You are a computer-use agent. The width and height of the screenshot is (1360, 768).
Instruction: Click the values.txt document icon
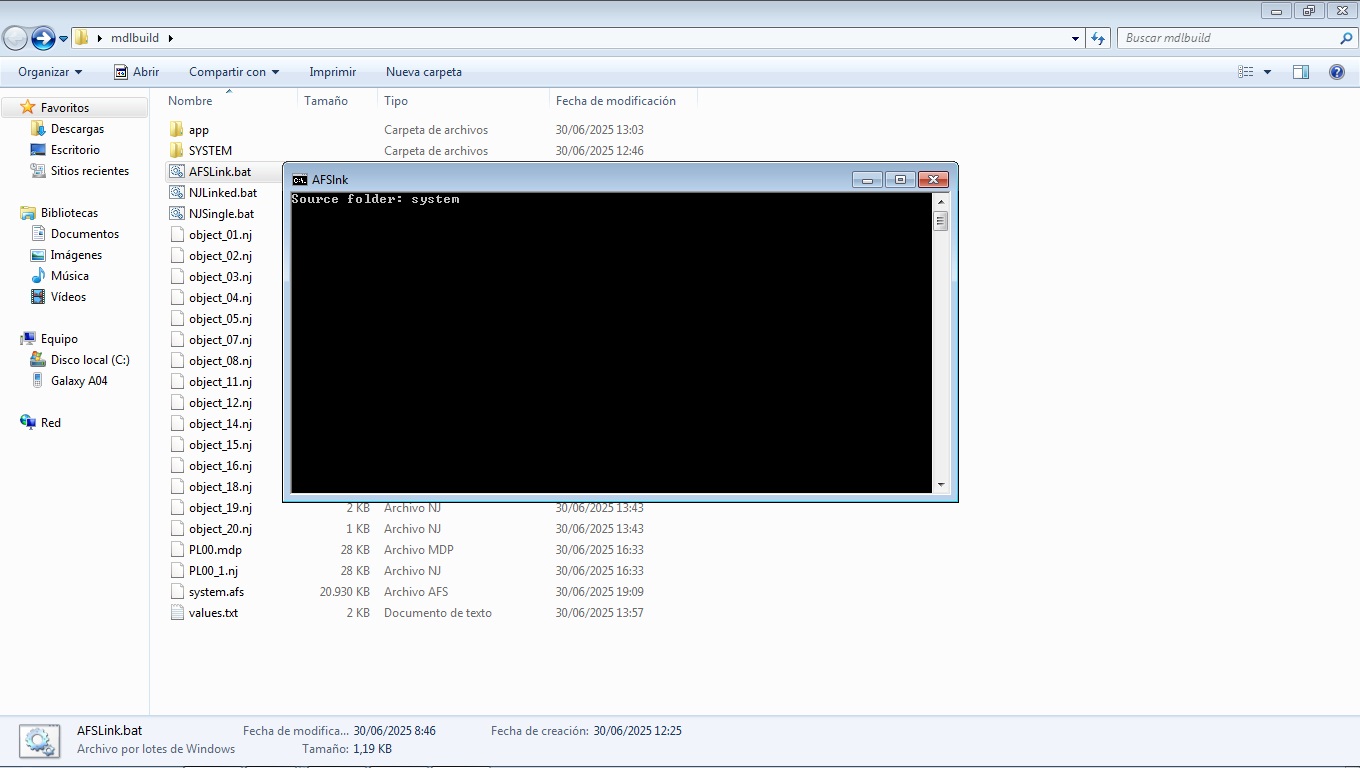coord(177,613)
